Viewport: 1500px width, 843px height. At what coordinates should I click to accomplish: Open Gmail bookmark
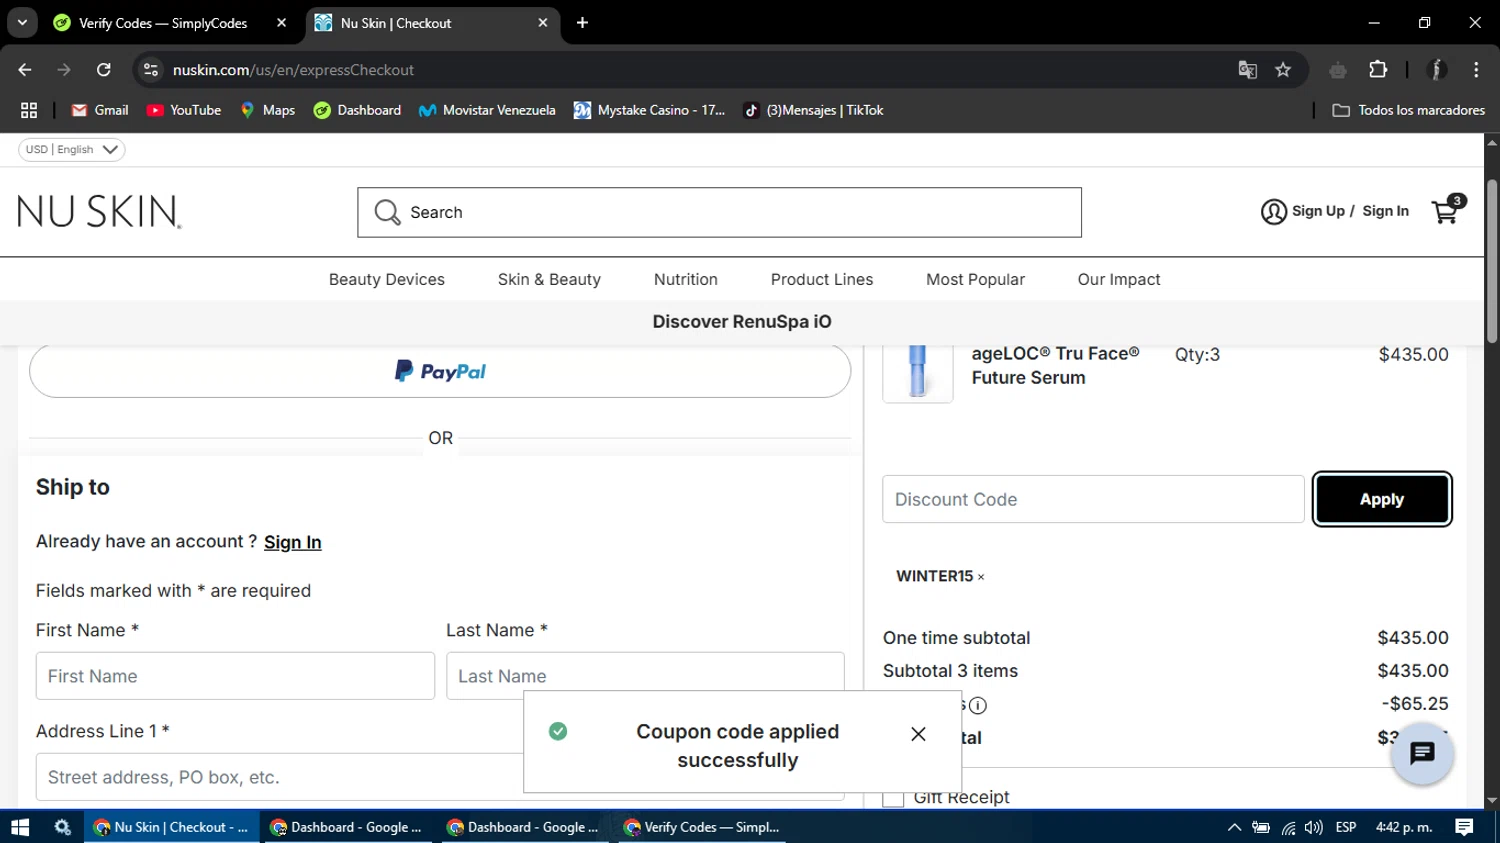point(99,110)
